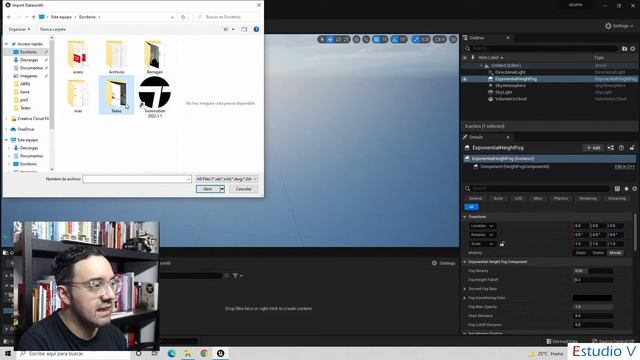The image size is (640, 360).
Task: Open the file type filter dropdown
Action: [x=227, y=179]
